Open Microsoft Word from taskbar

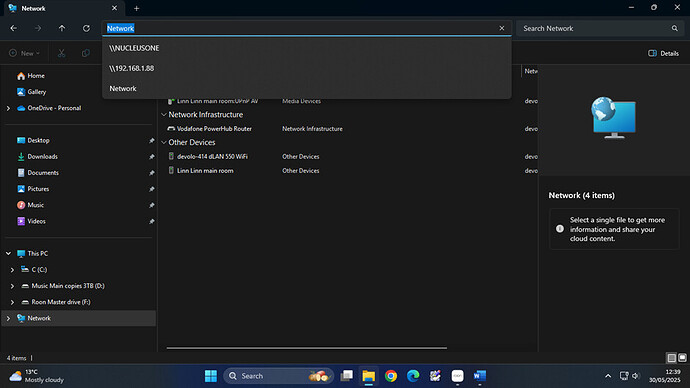(x=480, y=376)
